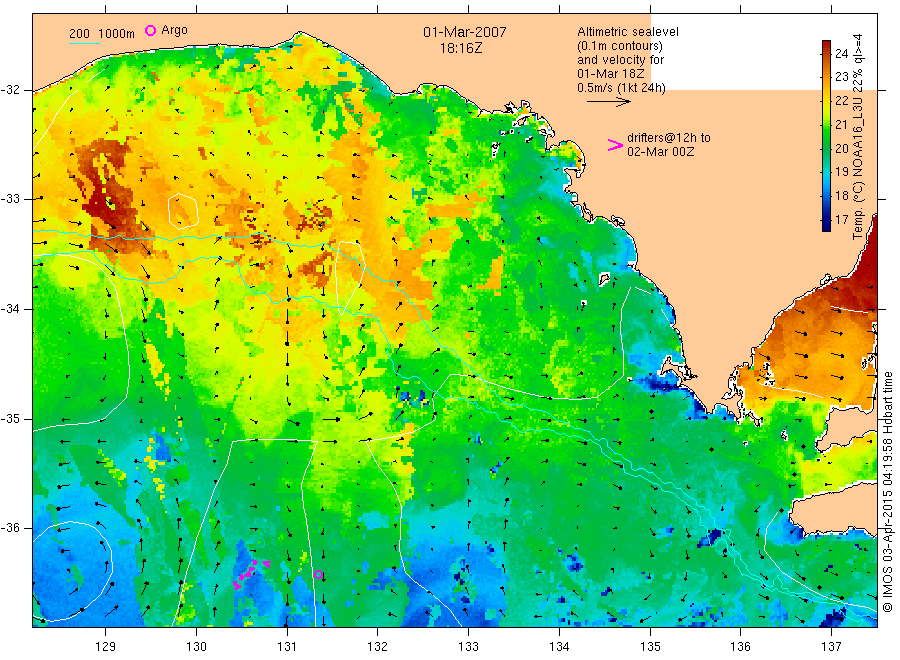Click the cyan 200 1000m isobath legend line

tap(84, 43)
